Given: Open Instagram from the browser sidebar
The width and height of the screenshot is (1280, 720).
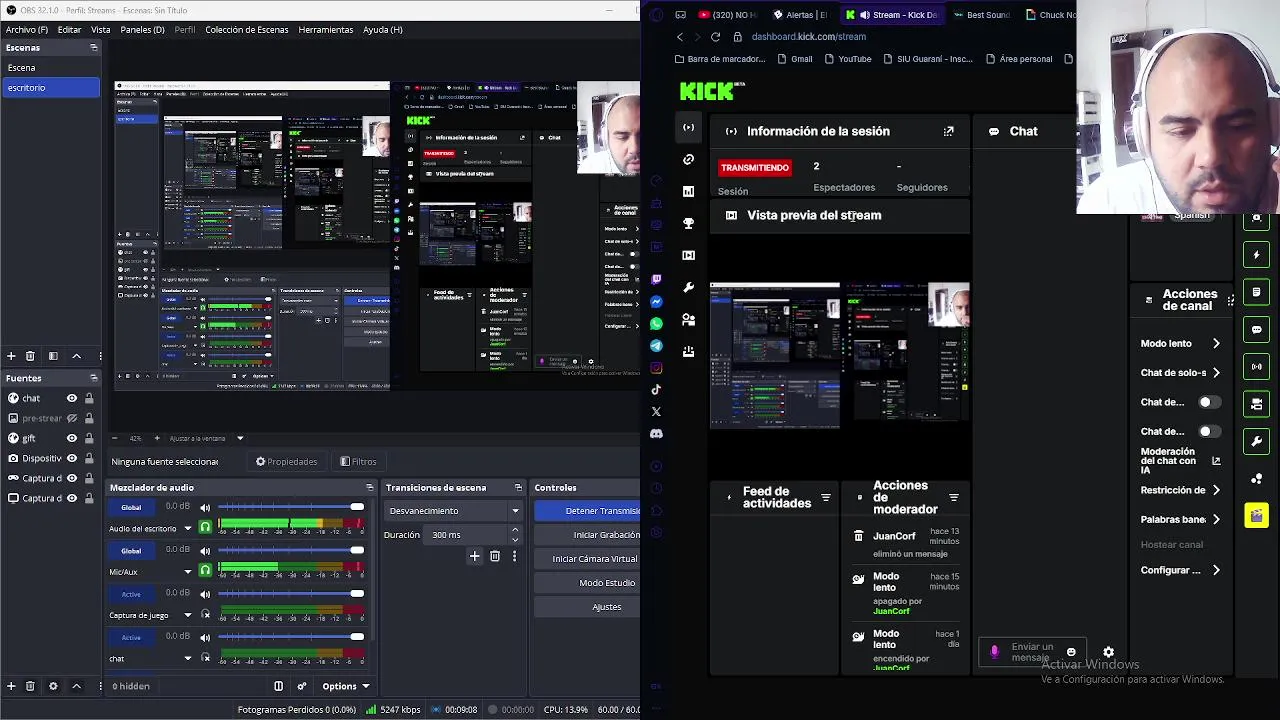Looking at the screenshot, I should [x=656, y=368].
